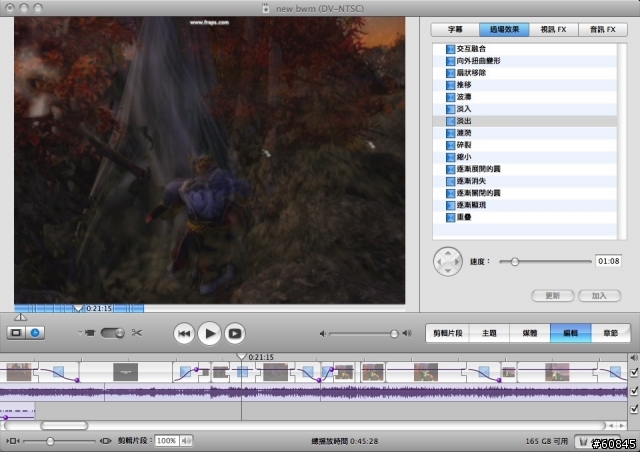
Task: Click the speaker icon above track checkboxes
Action: (634, 358)
